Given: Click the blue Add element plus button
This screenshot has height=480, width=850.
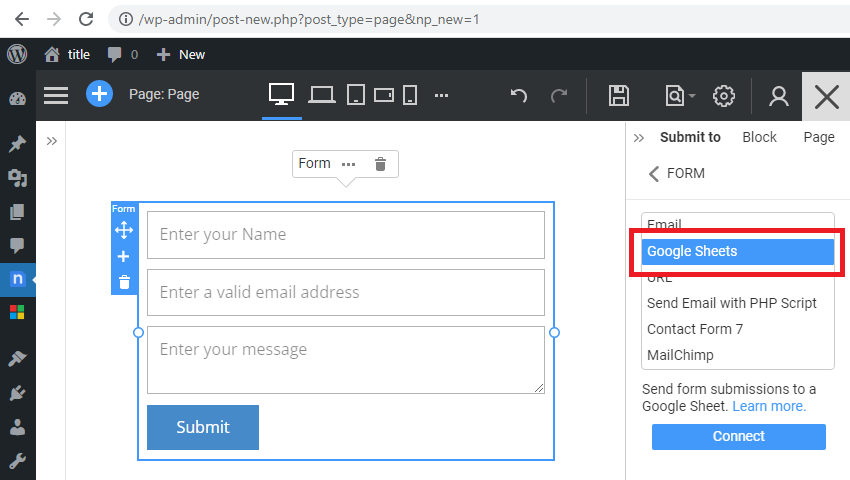Looking at the screenshot, I should tap(99, 94).
